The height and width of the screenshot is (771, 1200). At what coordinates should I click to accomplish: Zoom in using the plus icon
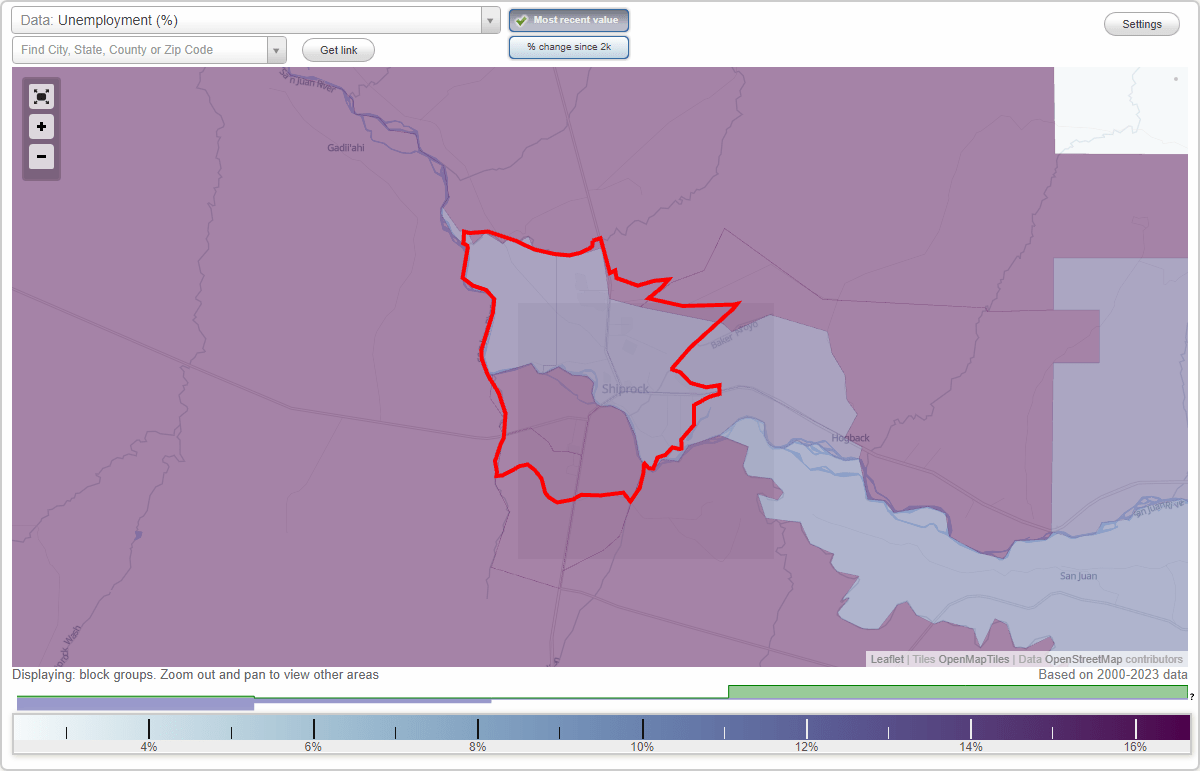click(41, 127)
